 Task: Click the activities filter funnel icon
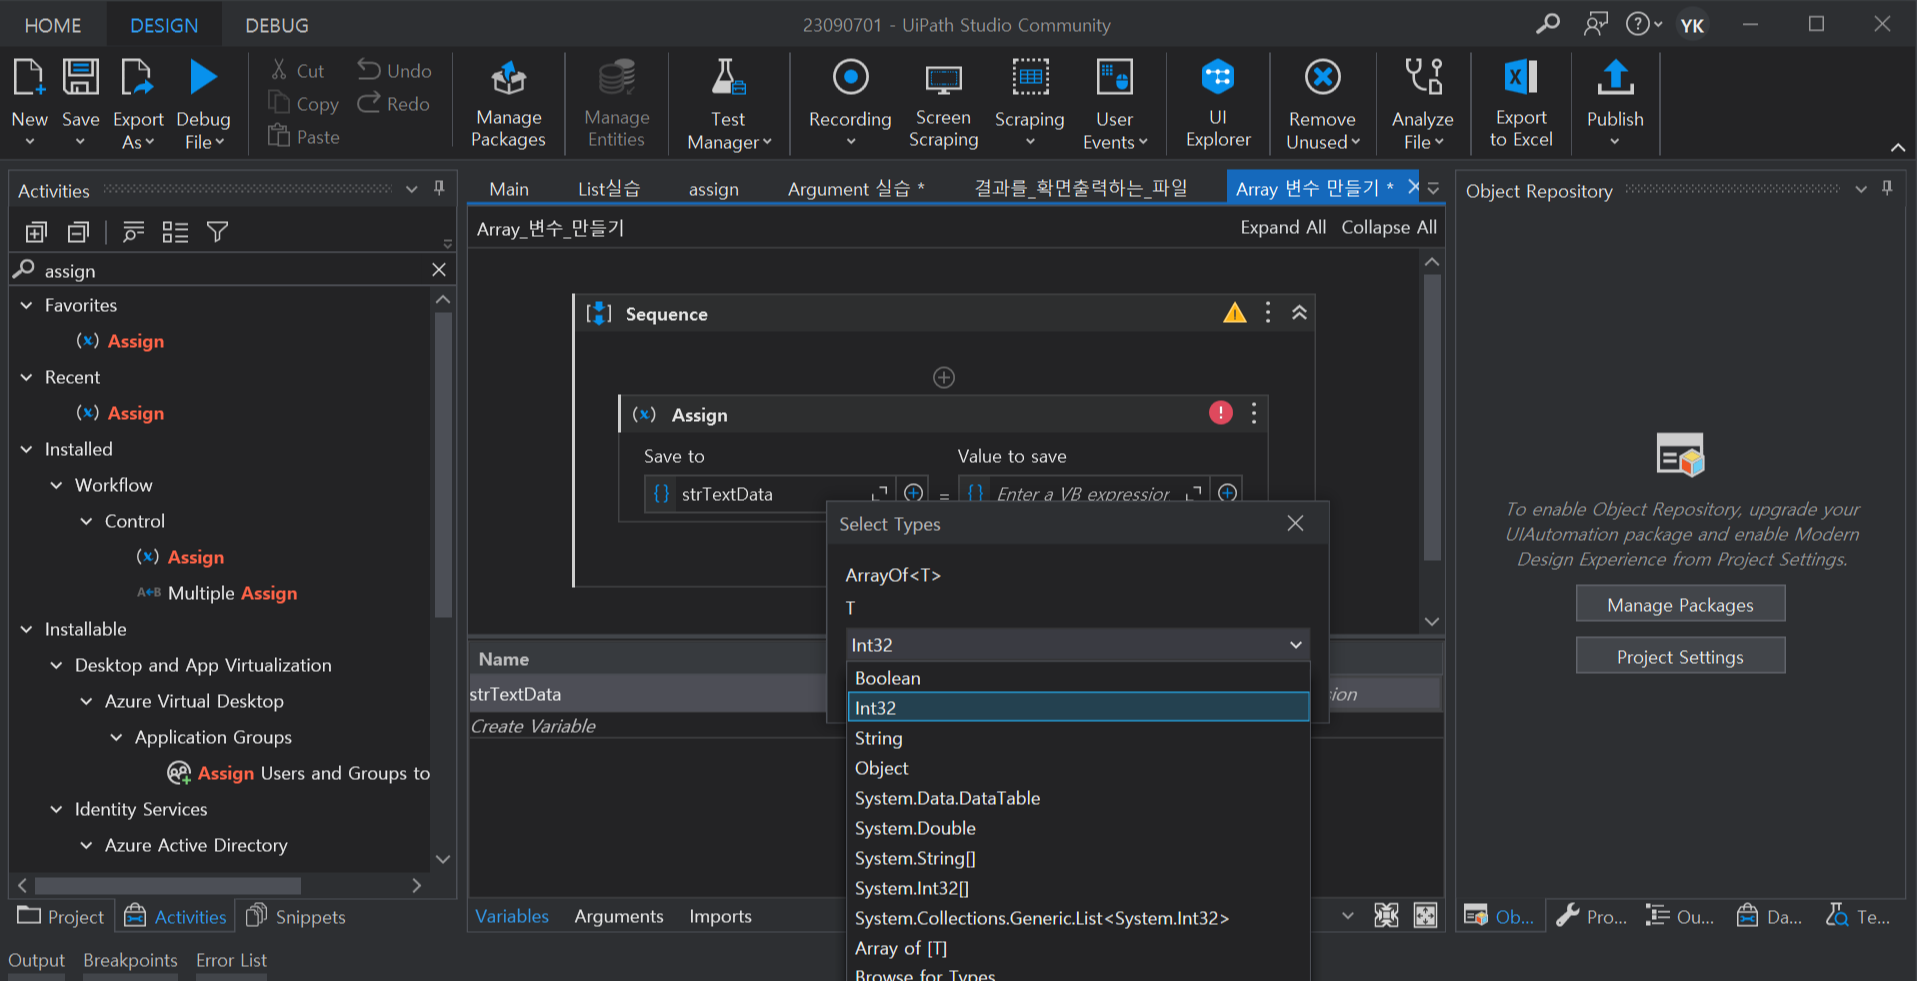tap(217, 232)
